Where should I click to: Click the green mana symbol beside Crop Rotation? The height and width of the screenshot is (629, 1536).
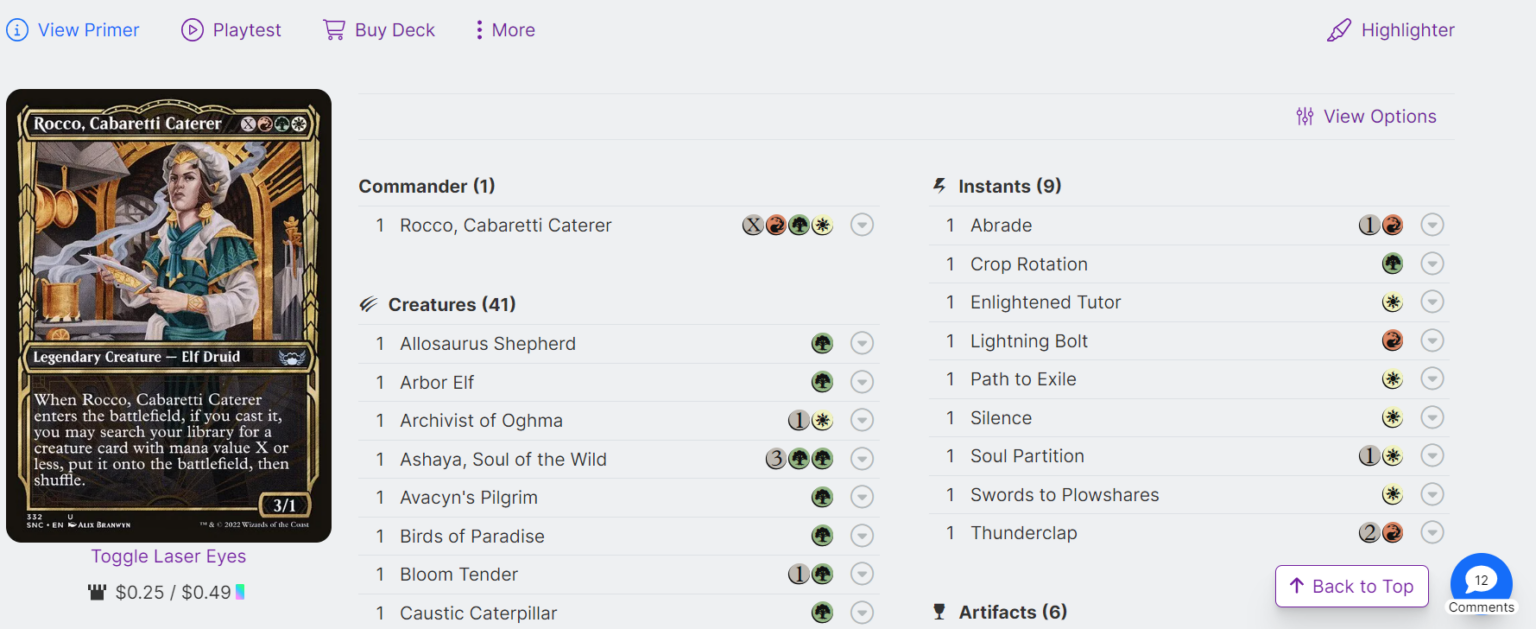pos(1392,264)
